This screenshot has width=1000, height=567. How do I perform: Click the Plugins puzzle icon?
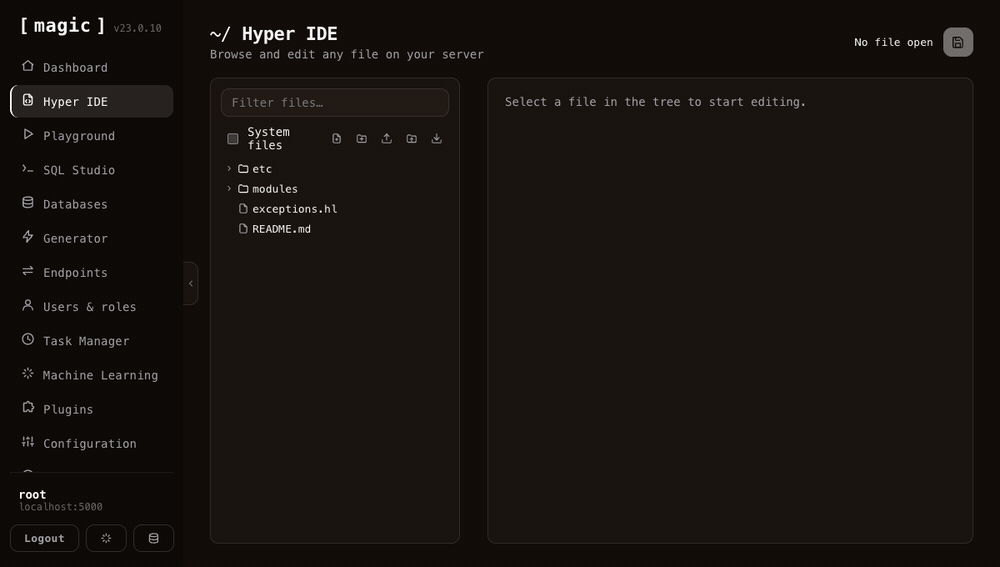tap(27, 408)
